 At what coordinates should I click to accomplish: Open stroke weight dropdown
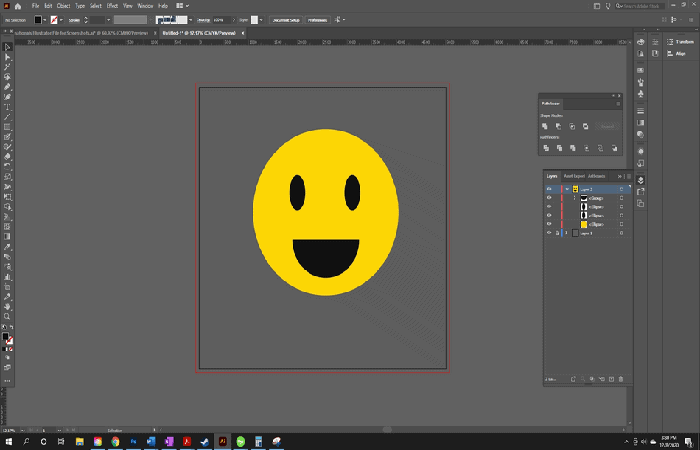pos(108,20)
